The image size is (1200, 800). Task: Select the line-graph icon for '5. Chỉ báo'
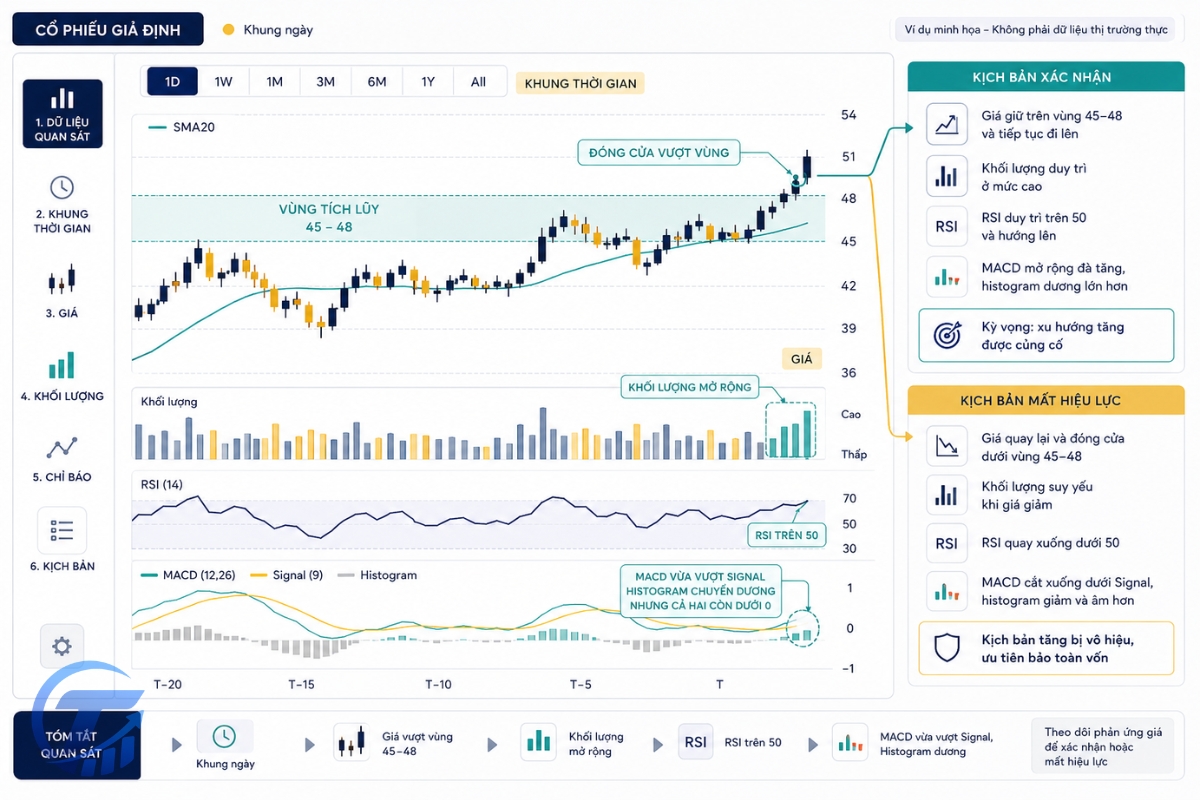click(62, 448)
